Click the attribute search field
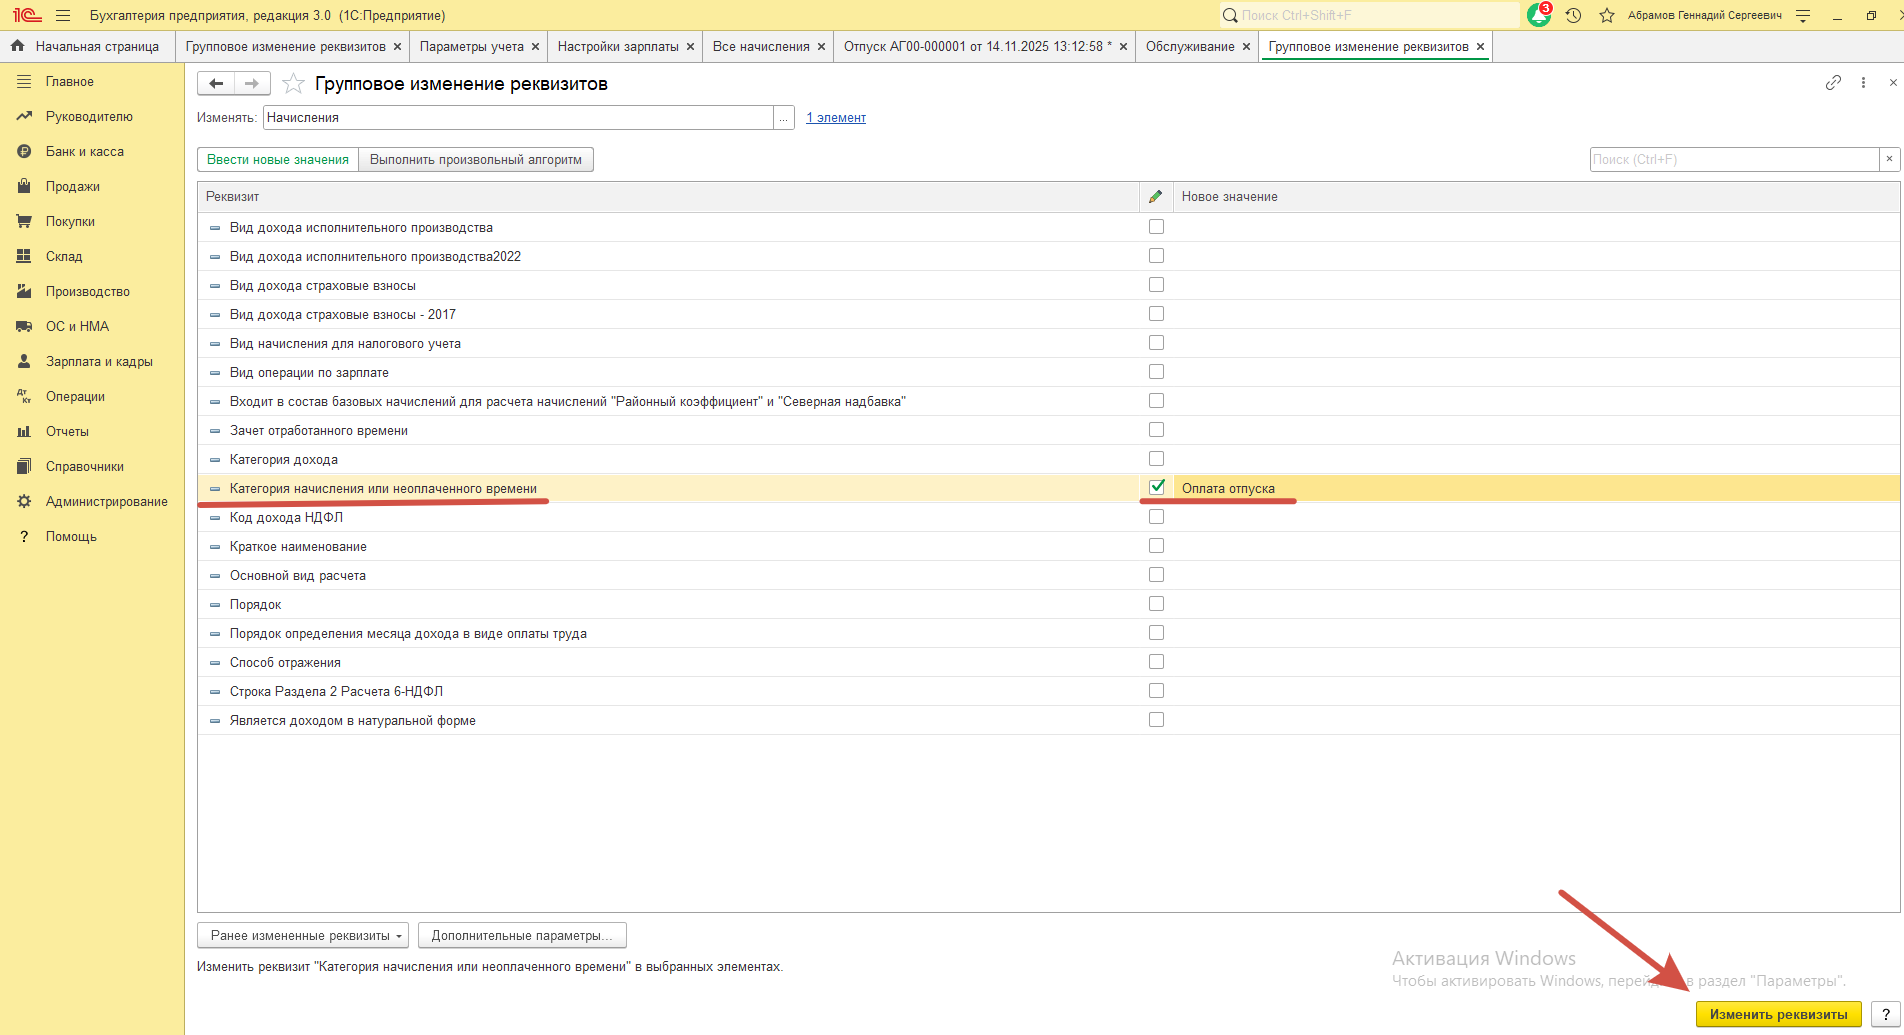This screenshot has width=1904, height=1035. click(1734, 160)
